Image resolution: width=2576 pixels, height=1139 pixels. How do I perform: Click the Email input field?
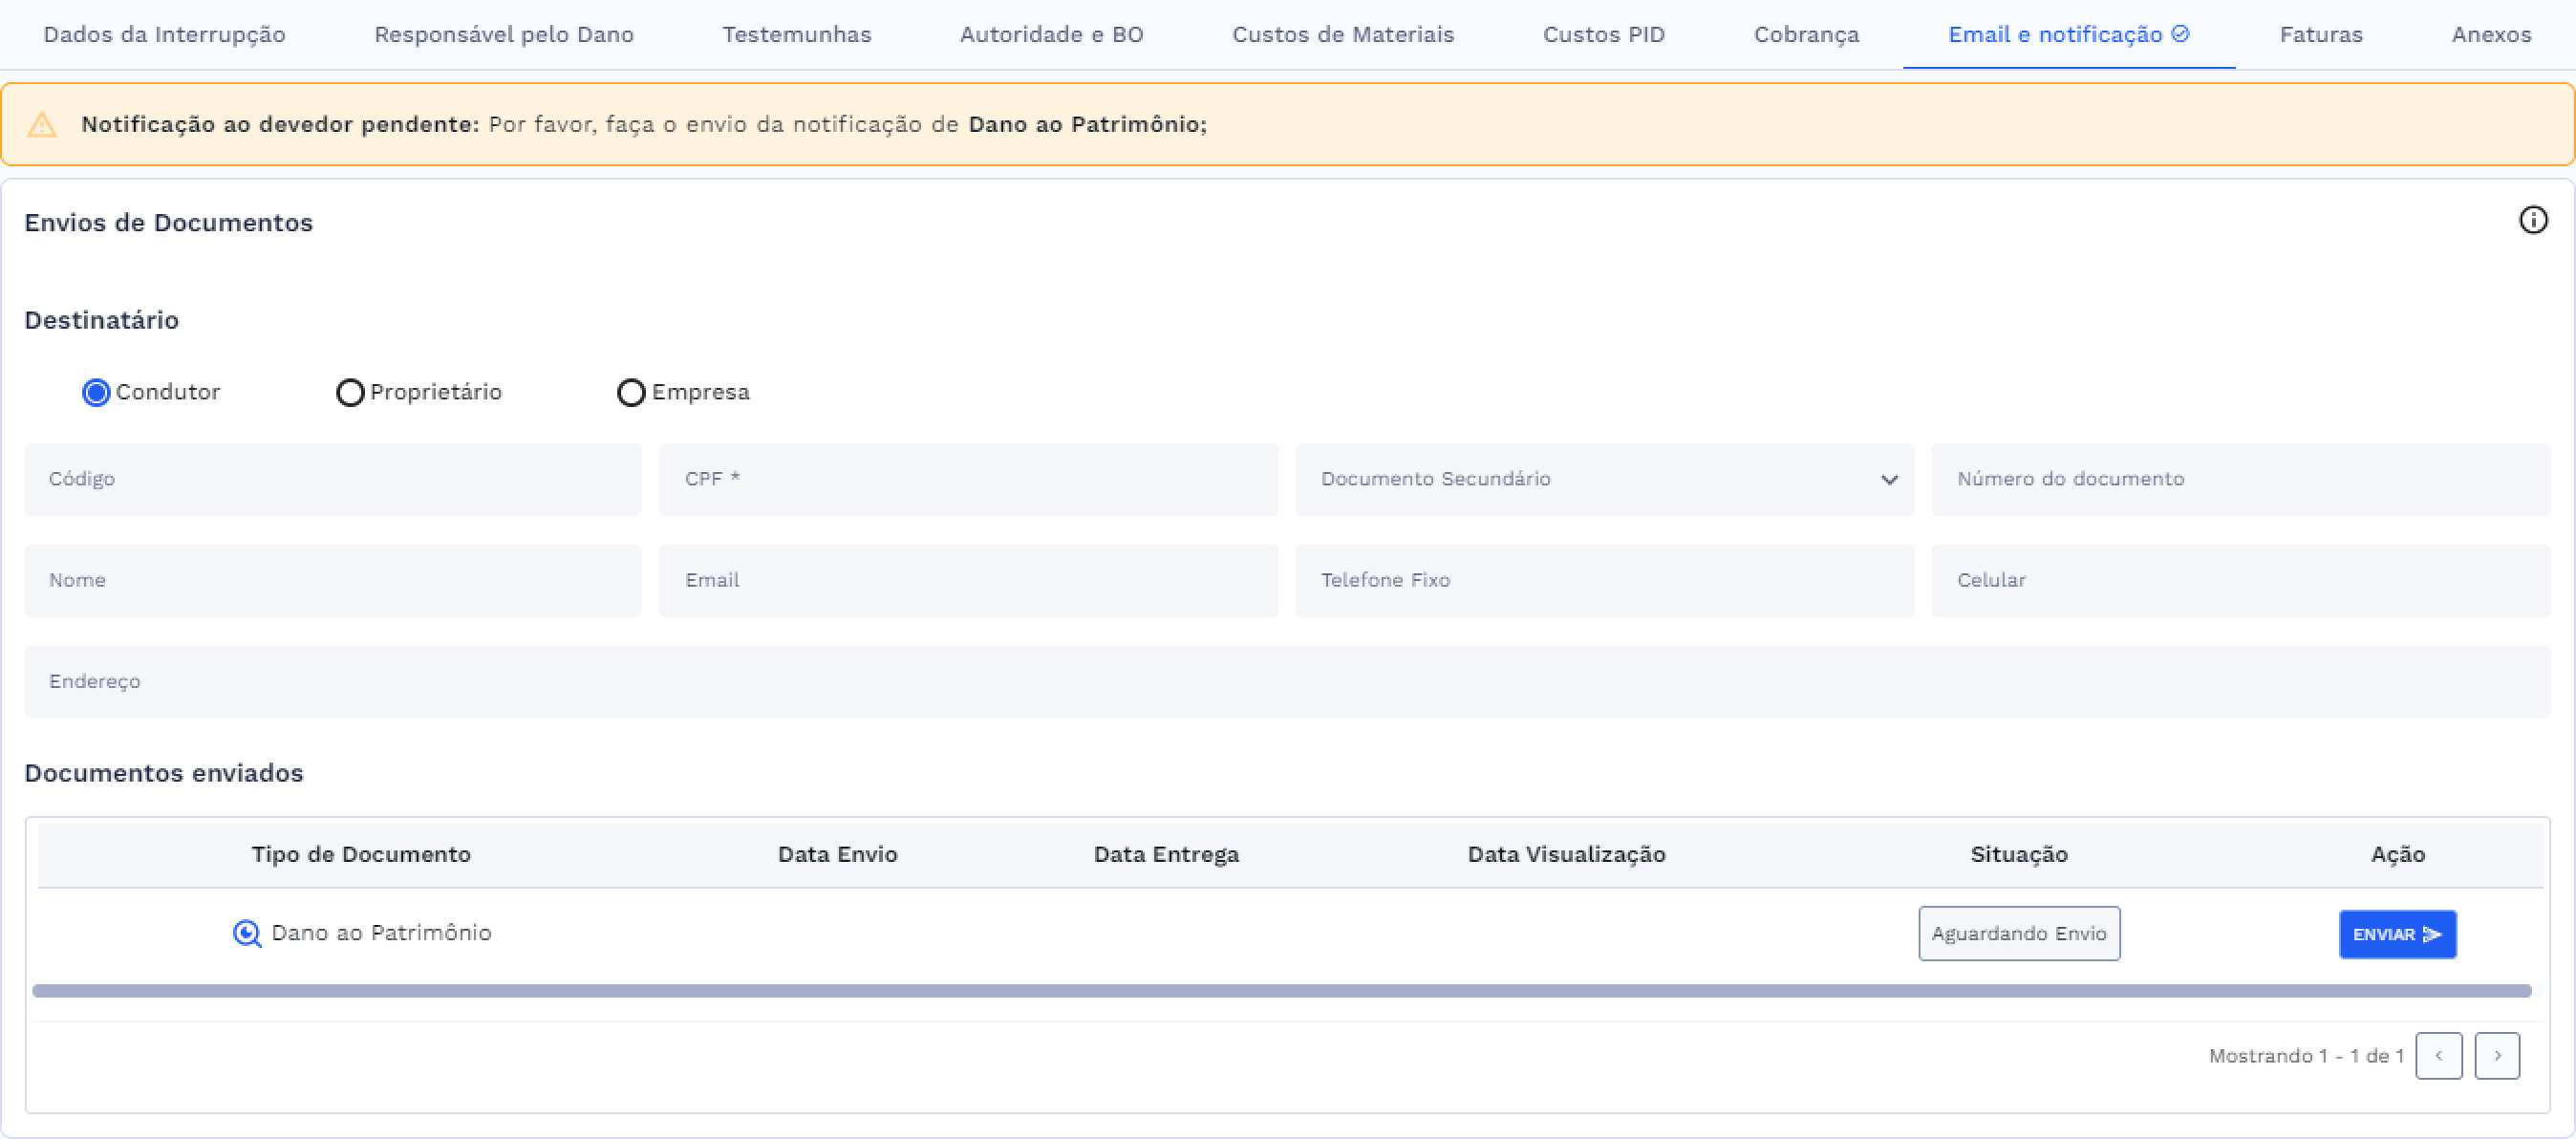[967, 580]
